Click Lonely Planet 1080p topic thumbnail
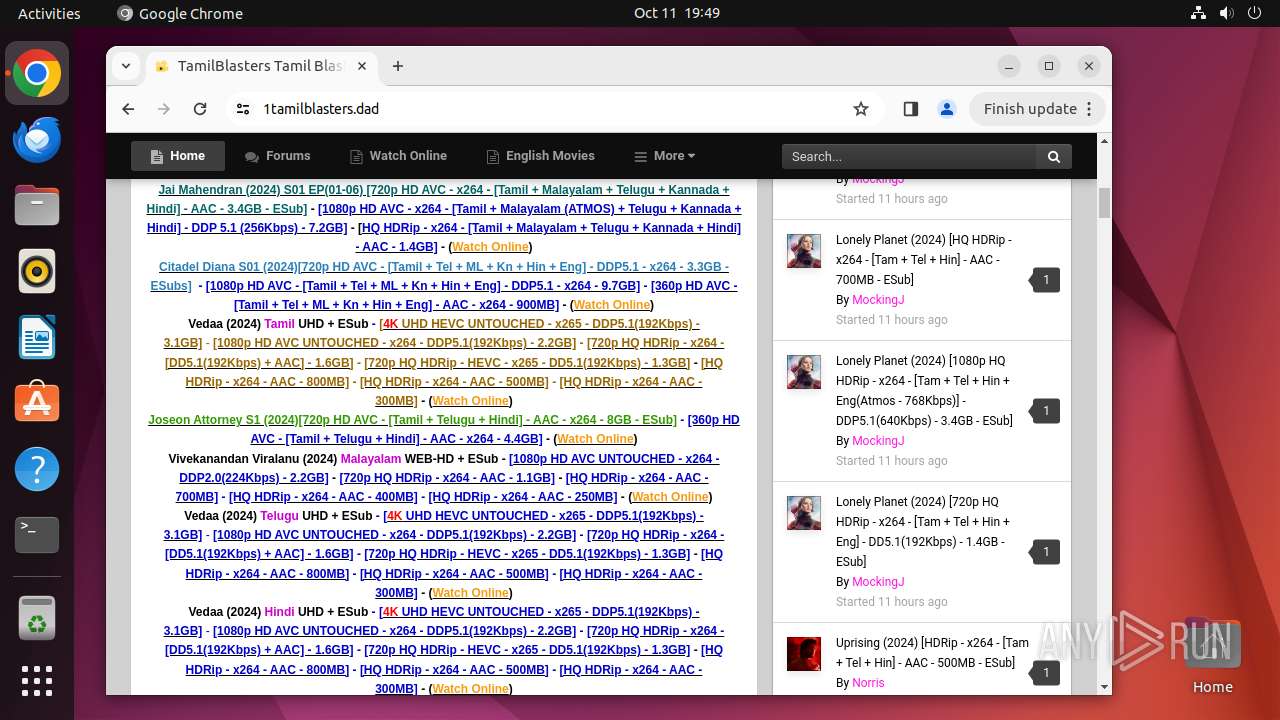The width and height of the screenshot is (1280, 720). (804, 372)
